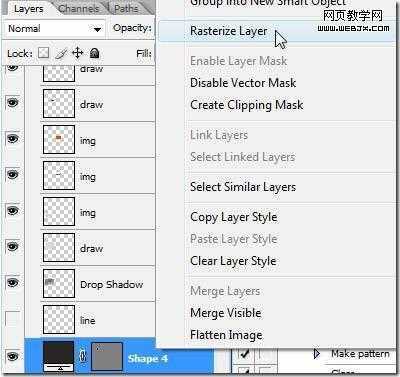Screen dimensions: 400x377
Task: Toggle the dialog box beside Make pattern
Action: click(x=265, y=354)
